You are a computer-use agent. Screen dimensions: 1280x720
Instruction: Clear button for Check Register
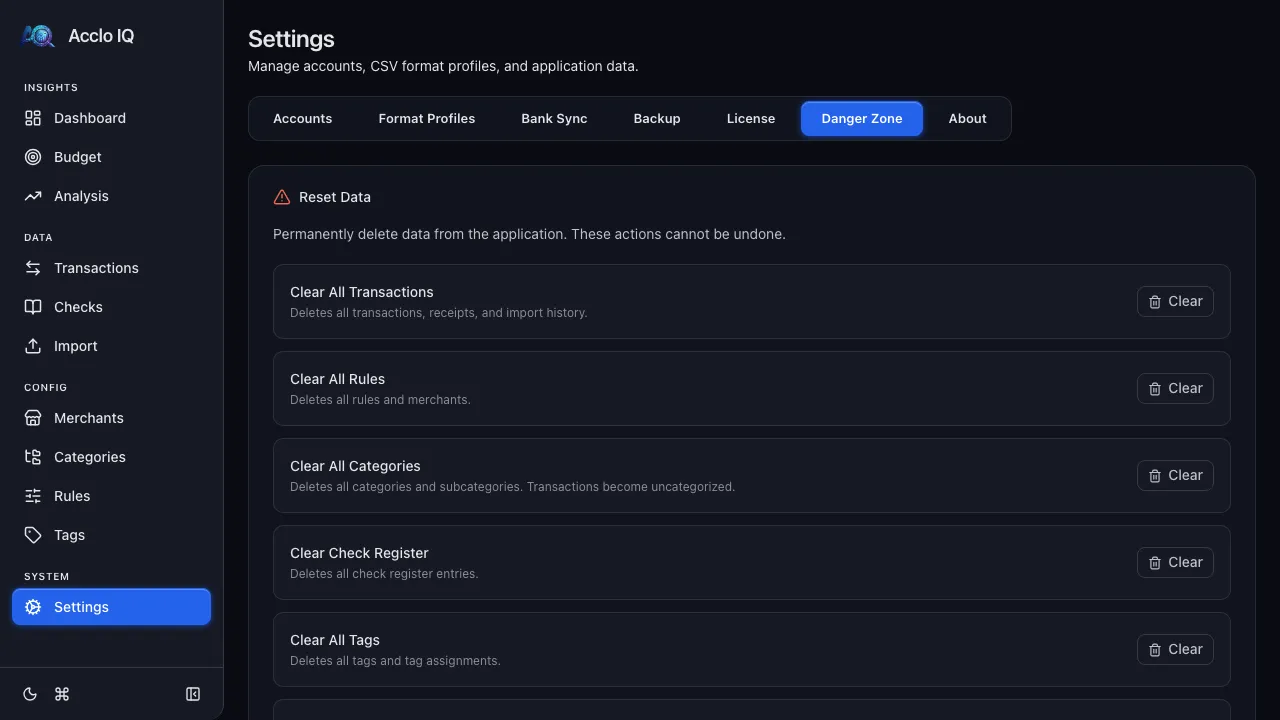[1175, 562]
